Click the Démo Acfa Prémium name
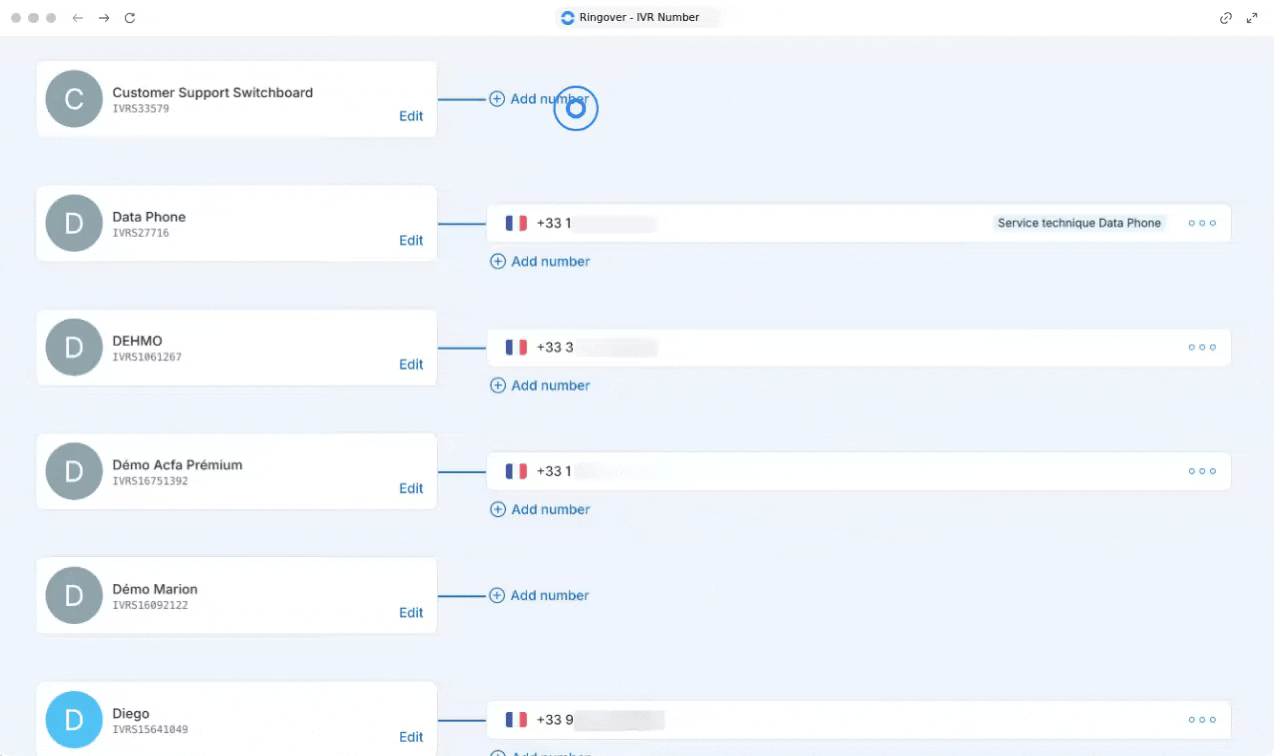The height and width of the screenshot is (756, 1274). click(177, 465)
